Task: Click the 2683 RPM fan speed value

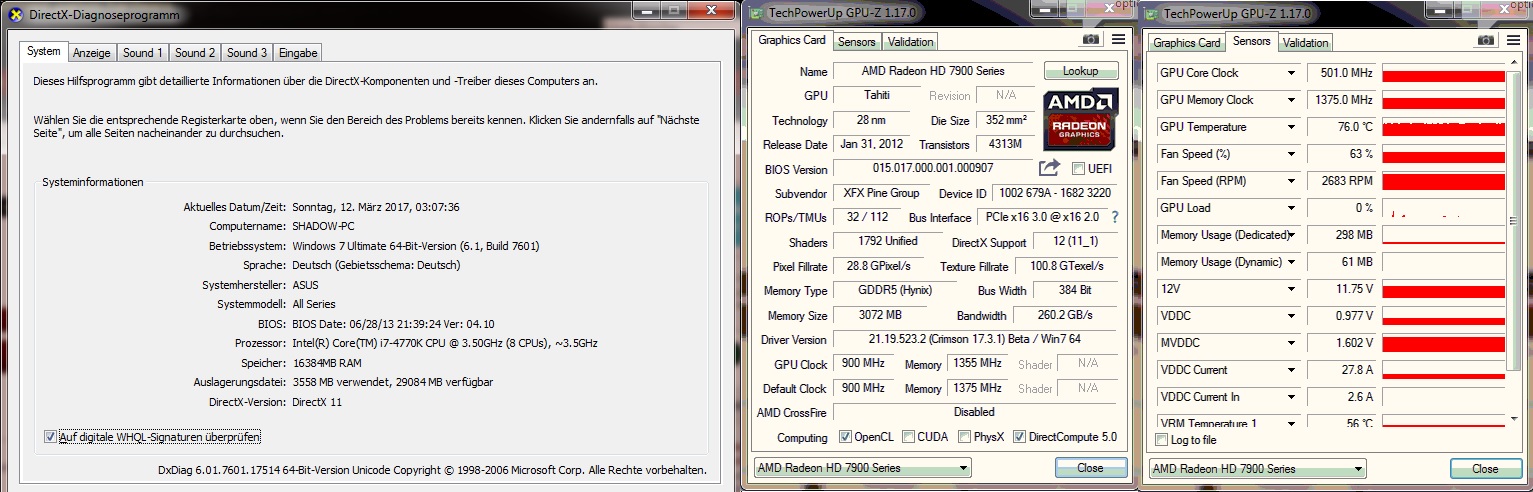Action: coord(1341,181)
